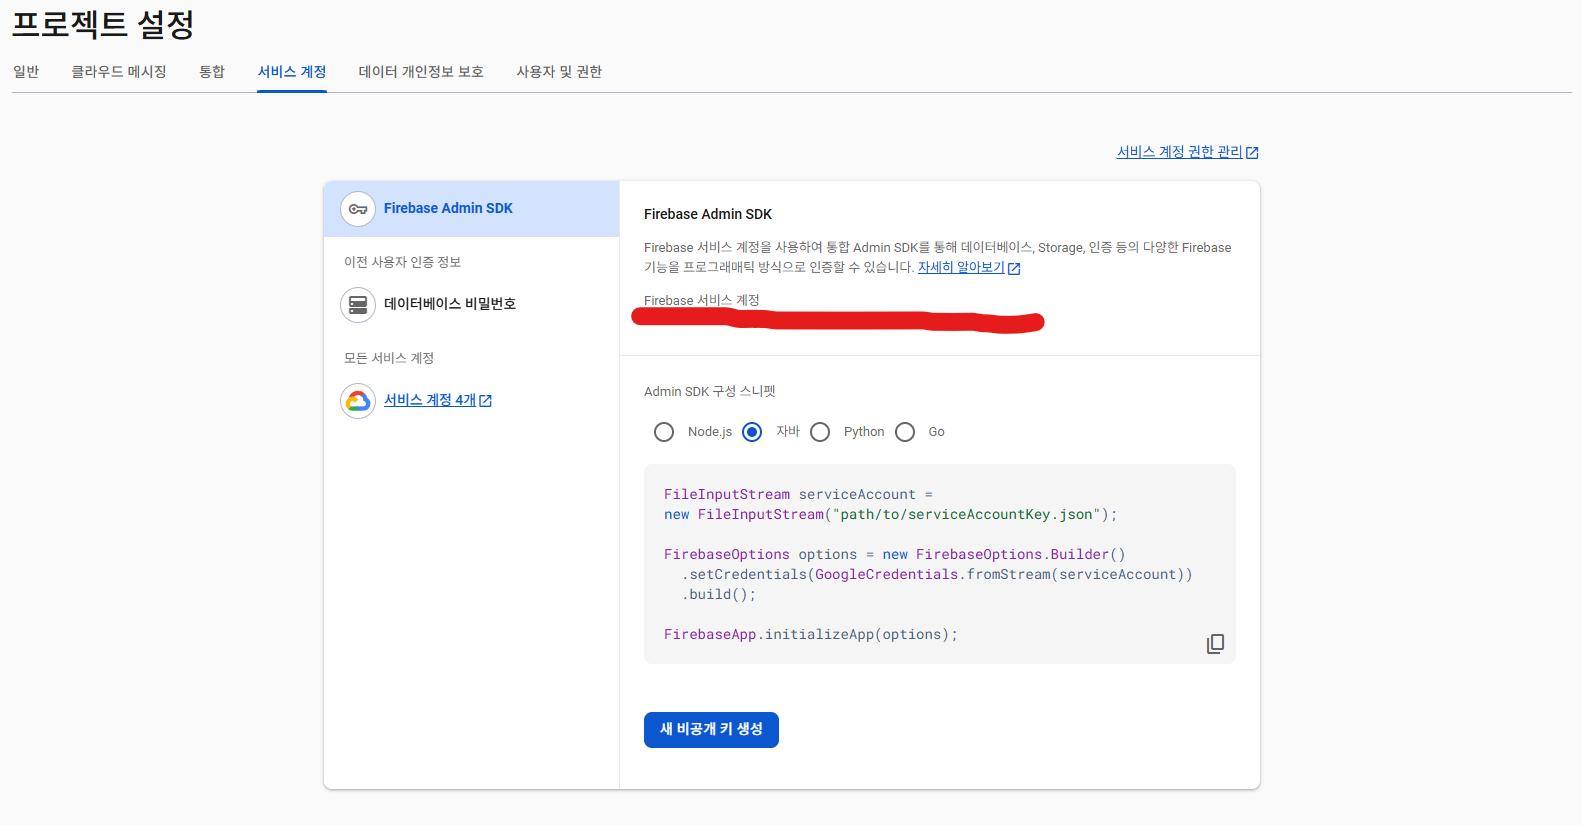Click the path/to/serviceAccountKey.json code line

[x=890, y=514]
